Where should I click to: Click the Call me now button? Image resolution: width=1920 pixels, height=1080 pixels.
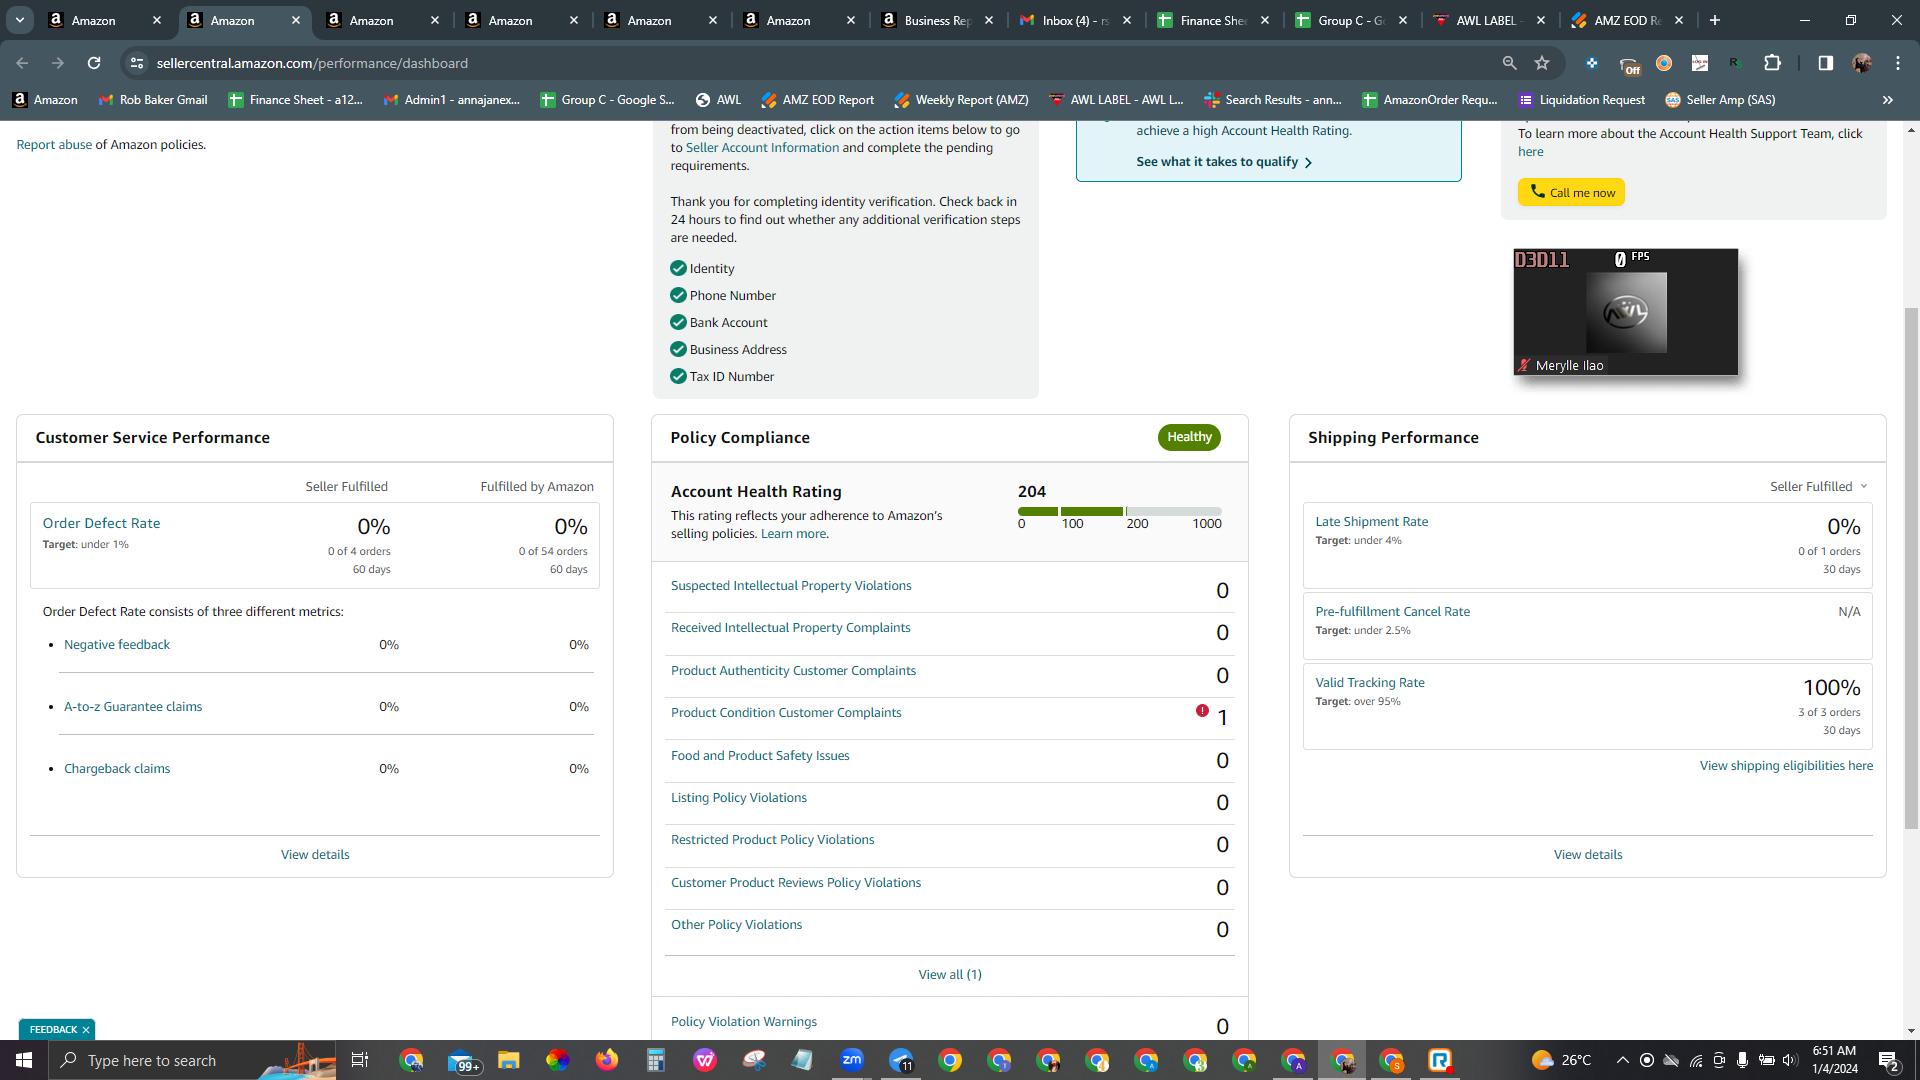point(1571,192)
